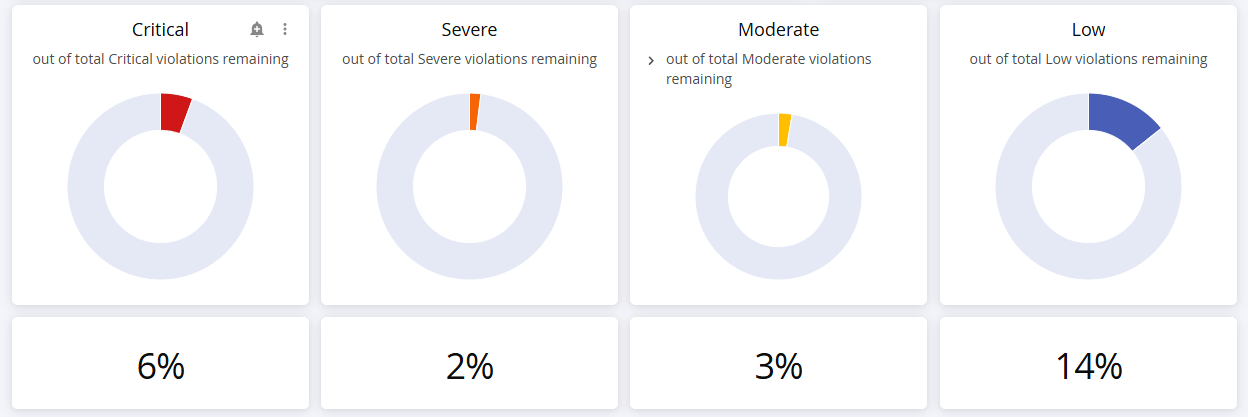Select the Low card title
Viewport: 1248px width, 417px height.
coord(1088,30)
